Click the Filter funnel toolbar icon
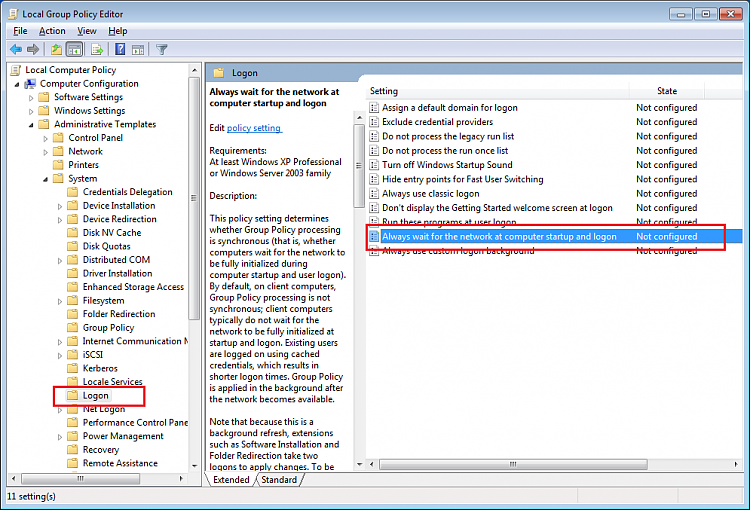750x510 pixels. [x=162, y=49]
